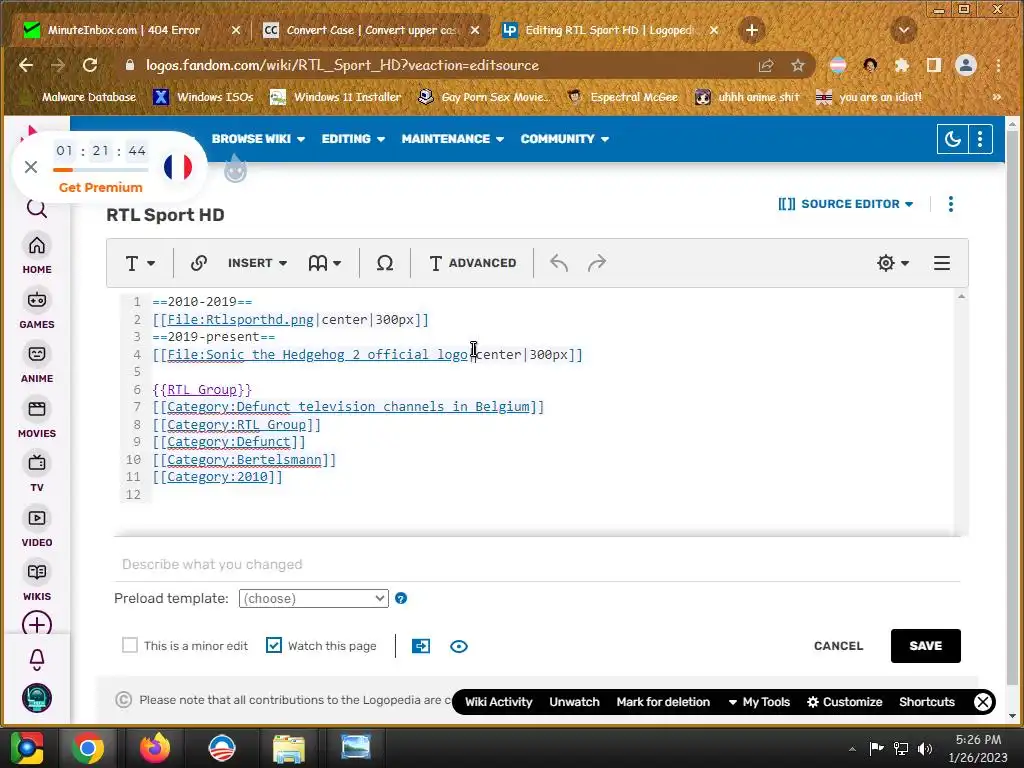Open the Video section in sidebar
The height and width of the screenshot is (768, 1024).
37,528
